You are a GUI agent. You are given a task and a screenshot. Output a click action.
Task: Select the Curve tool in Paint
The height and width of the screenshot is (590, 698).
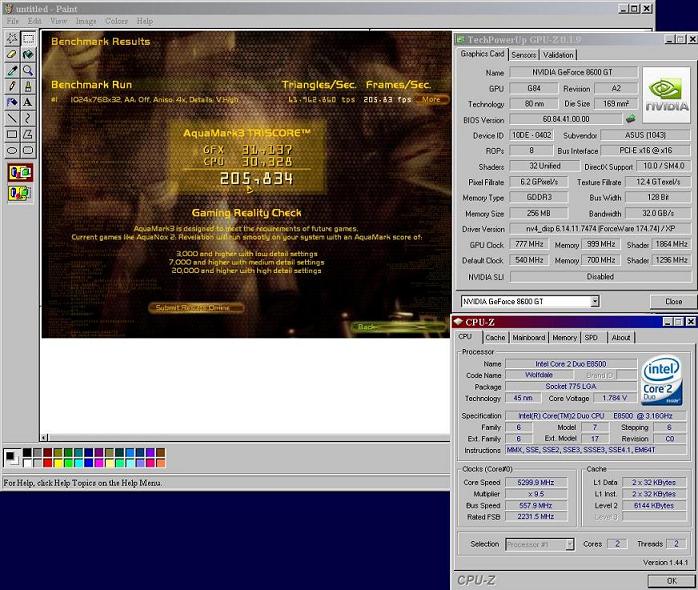pyautogui.click(x=28, y=118)
